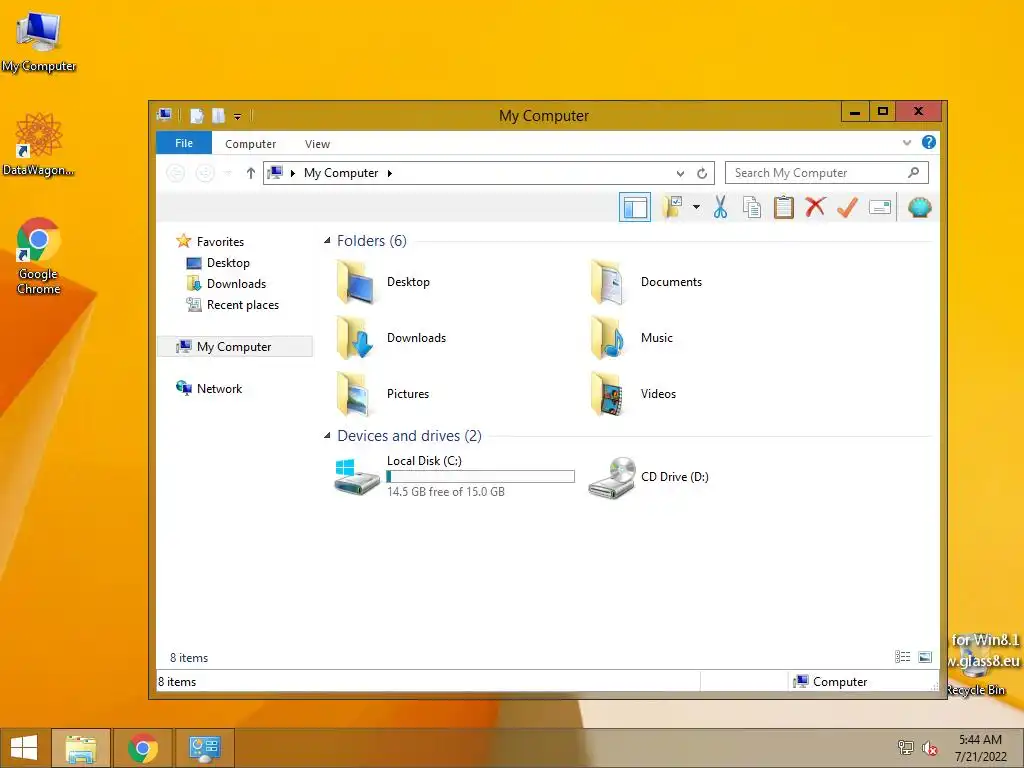This screenshot has height=768, width=1024.
Task: Open the View ribbon tab
Action: pyautogui.click(x=317, y=144)
